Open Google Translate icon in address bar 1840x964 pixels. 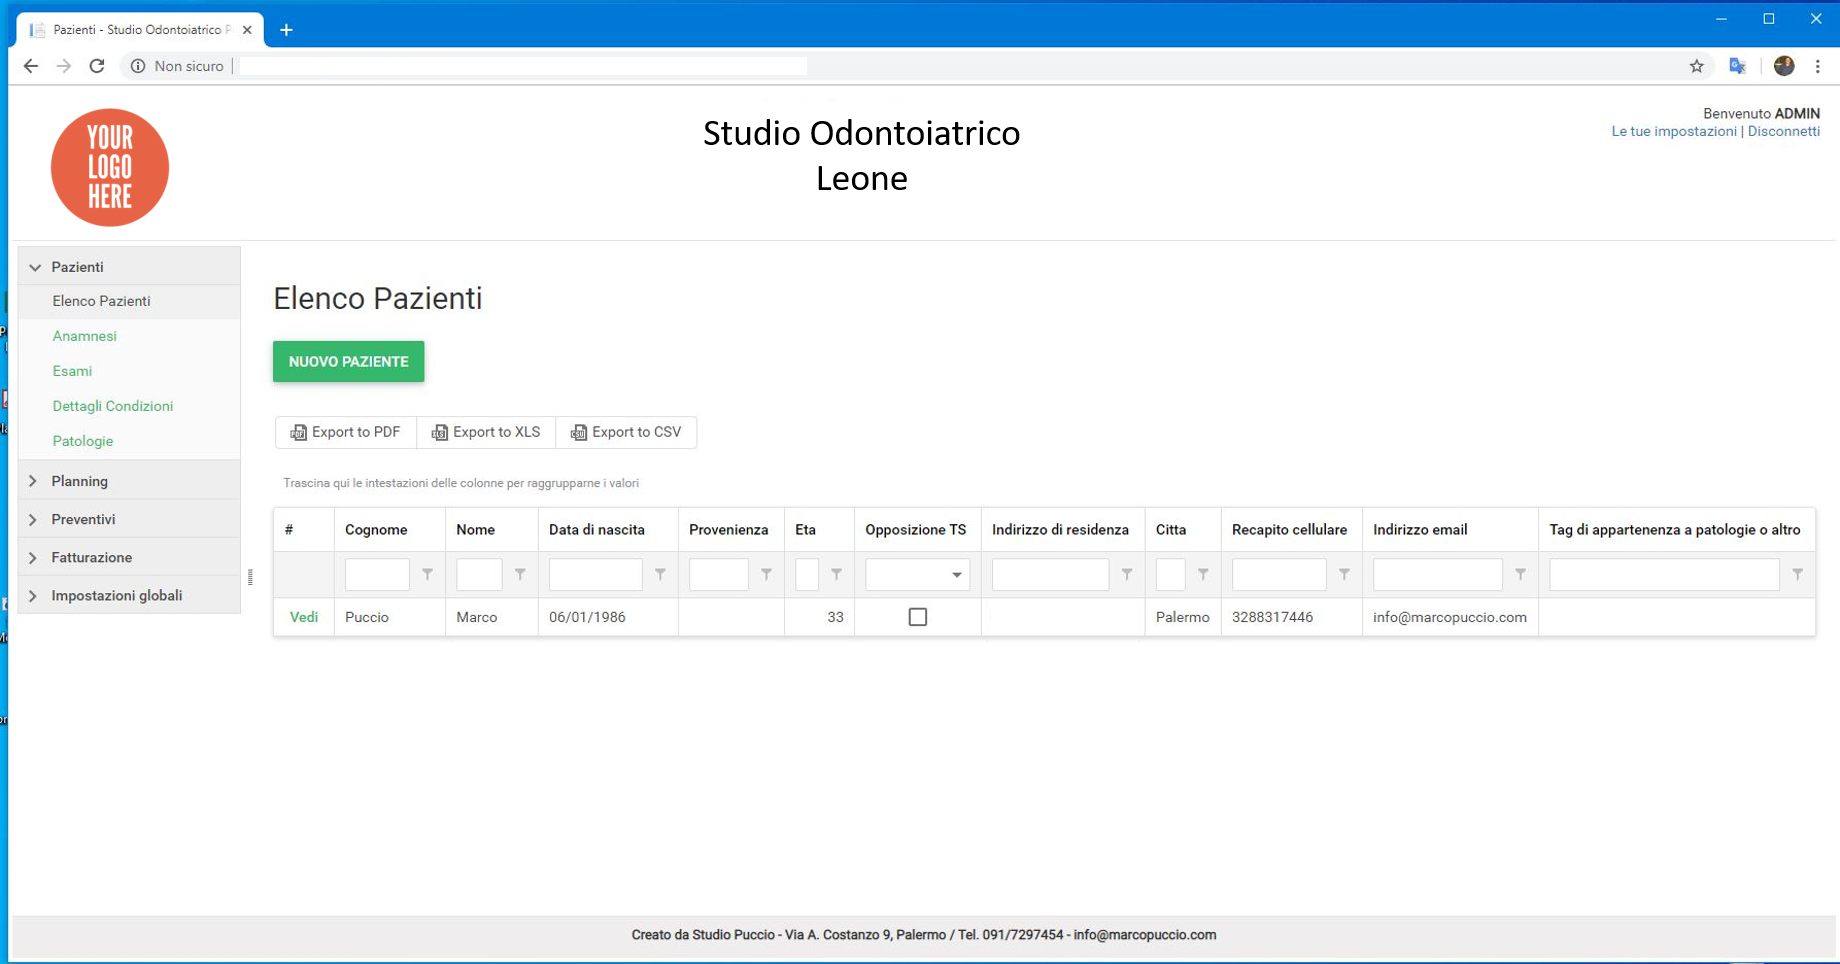(1738, 66)
